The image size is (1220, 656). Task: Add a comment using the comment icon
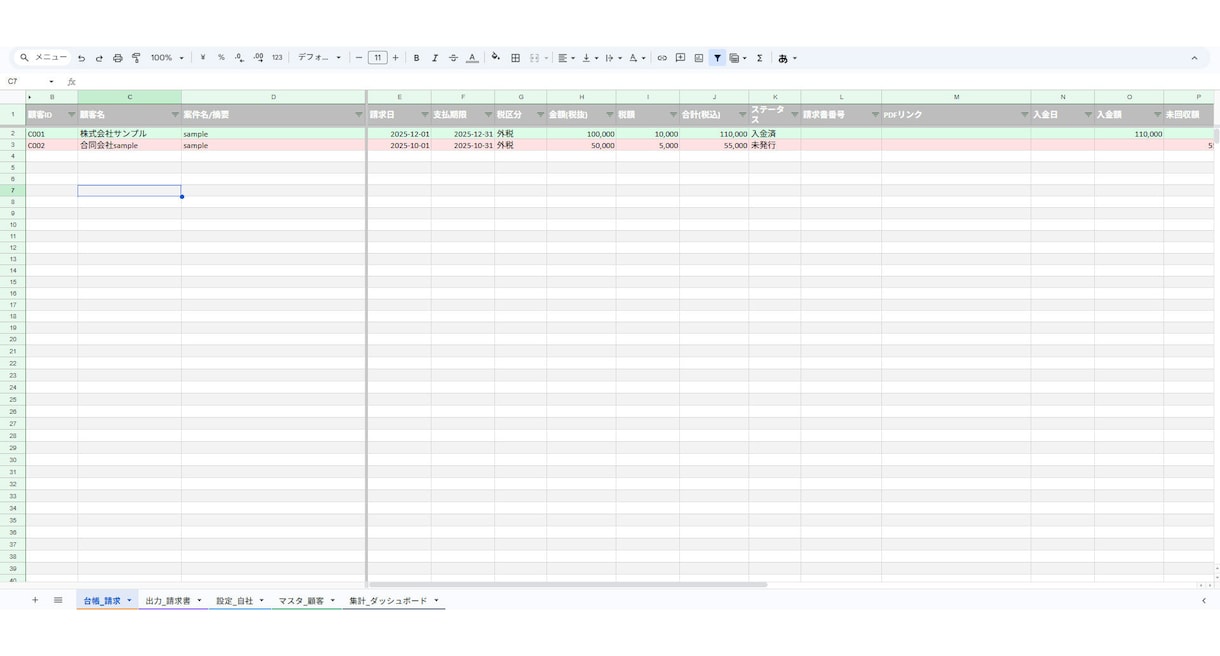pyautogui.click(x=680, y=58)
